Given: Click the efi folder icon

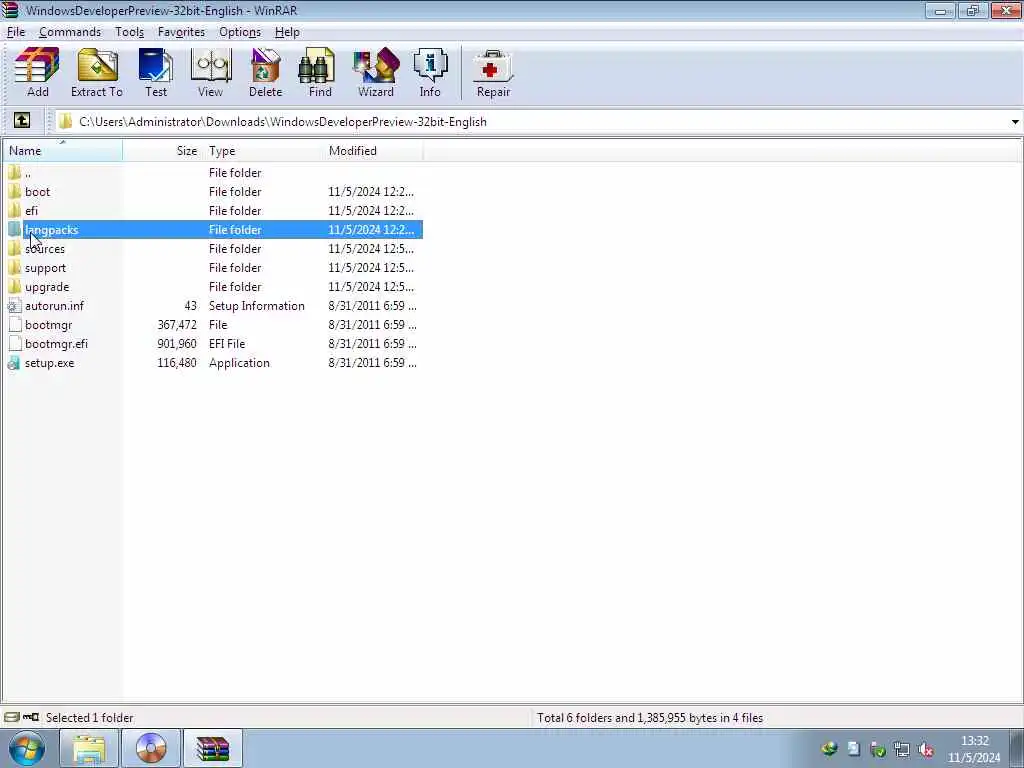Looking at the screenshot, I should pyautogui.click(x=14, y=210).
